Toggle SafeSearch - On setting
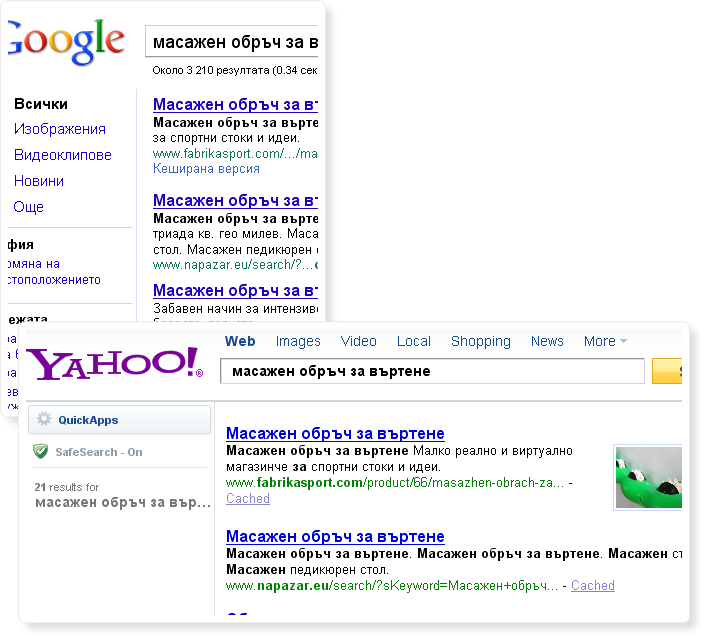Screen dimensions: 703x636 tap(99, 452)
